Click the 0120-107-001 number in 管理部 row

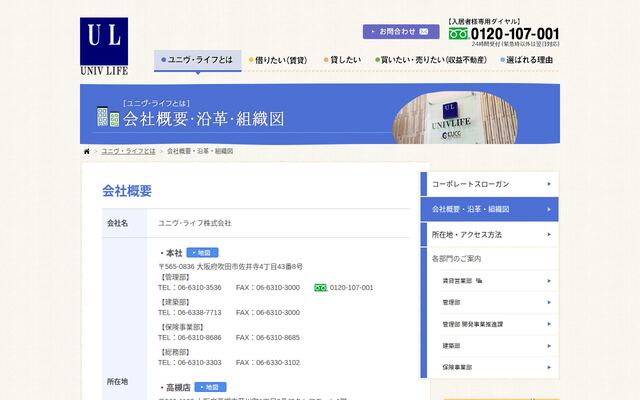coord(351,288)
